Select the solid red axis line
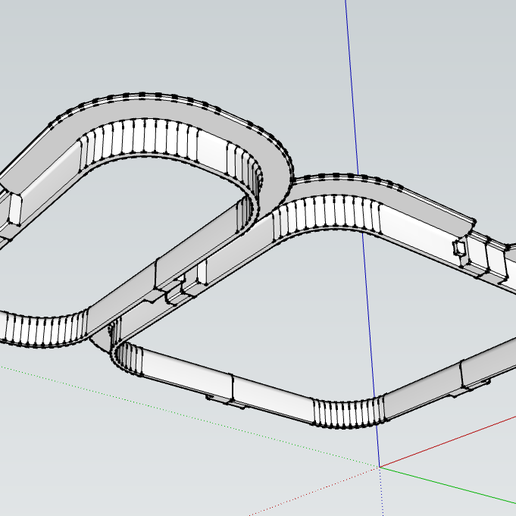The width and height of the screenshot is (516, 516). click(x=448, y=442)
